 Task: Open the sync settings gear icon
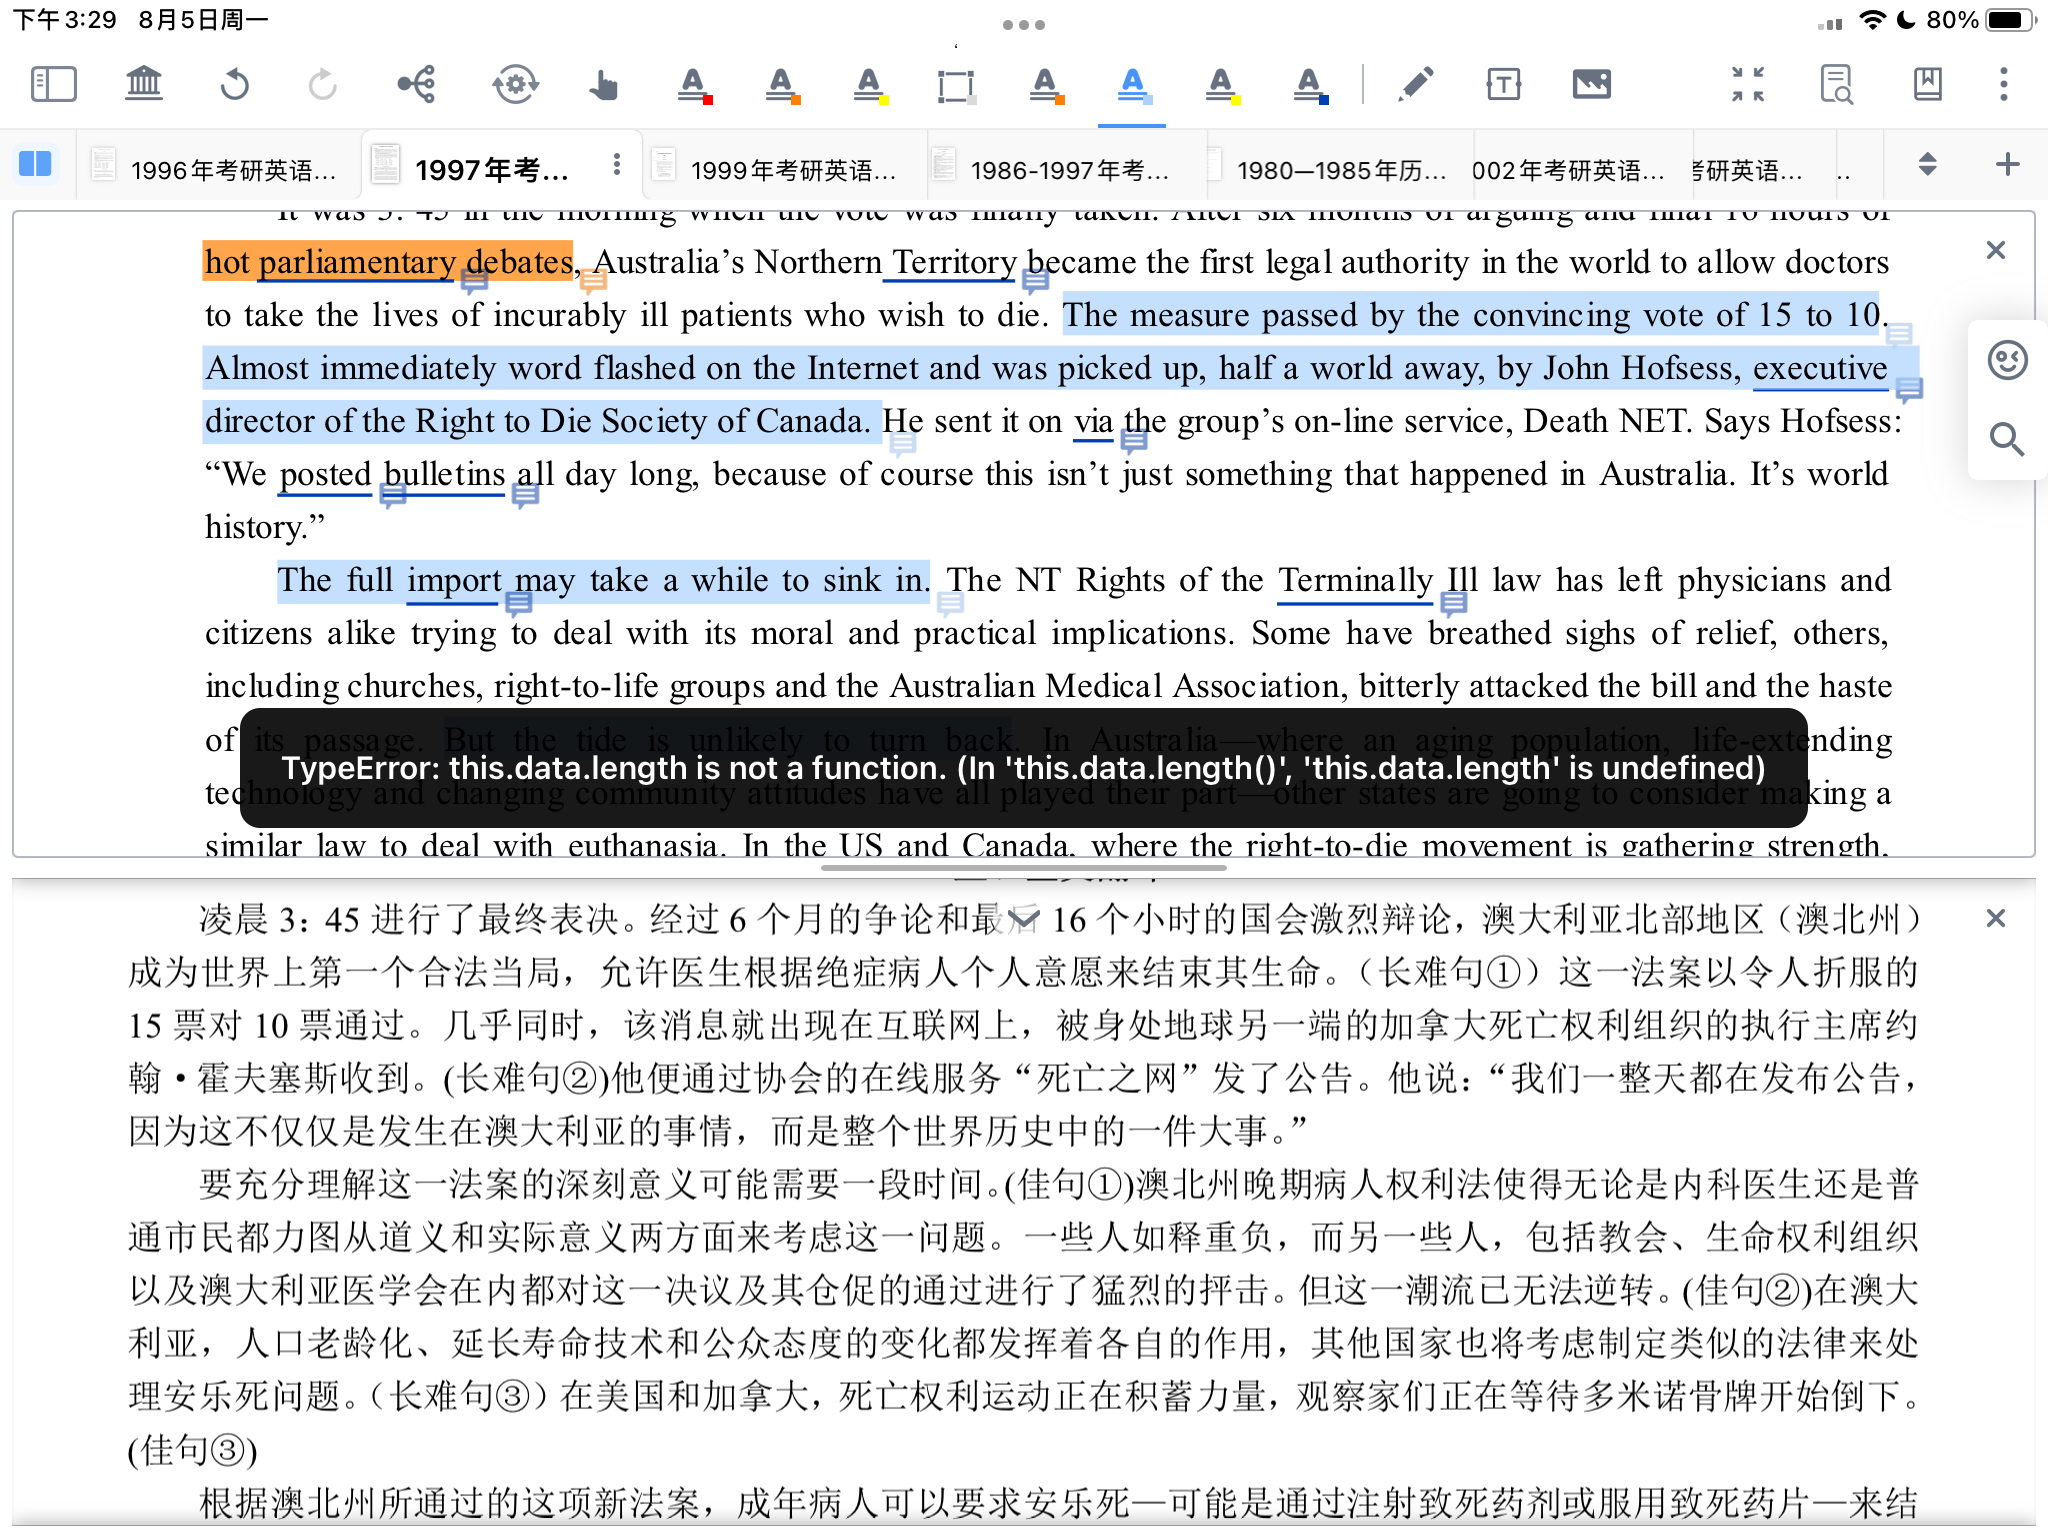point(515,85)
